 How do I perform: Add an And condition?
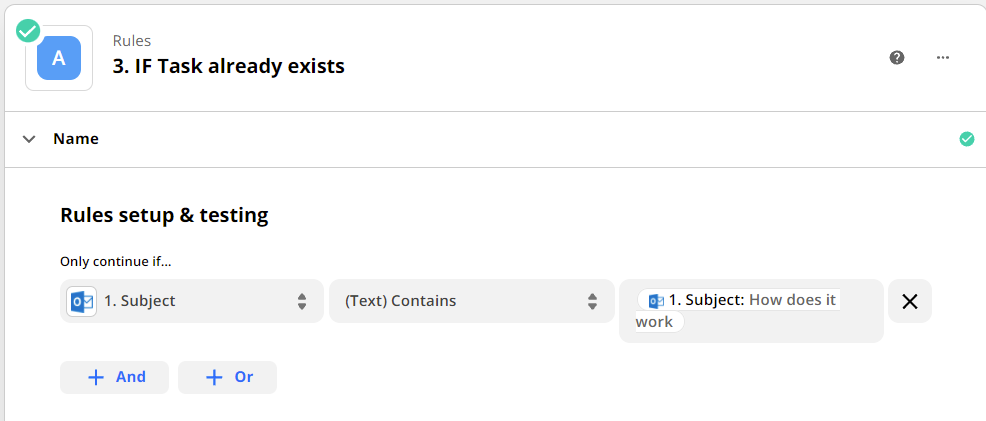(114, 377)
